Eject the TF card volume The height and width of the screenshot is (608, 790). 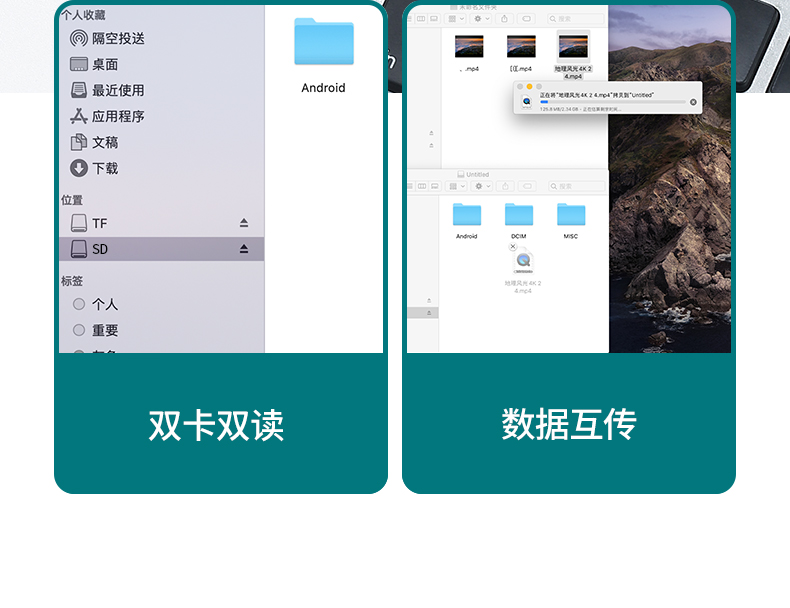pos(244,223)
